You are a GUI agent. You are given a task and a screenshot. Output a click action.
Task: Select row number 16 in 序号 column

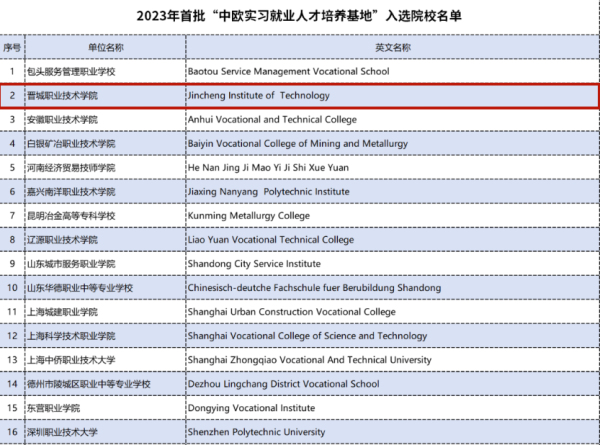pos(12,432)
